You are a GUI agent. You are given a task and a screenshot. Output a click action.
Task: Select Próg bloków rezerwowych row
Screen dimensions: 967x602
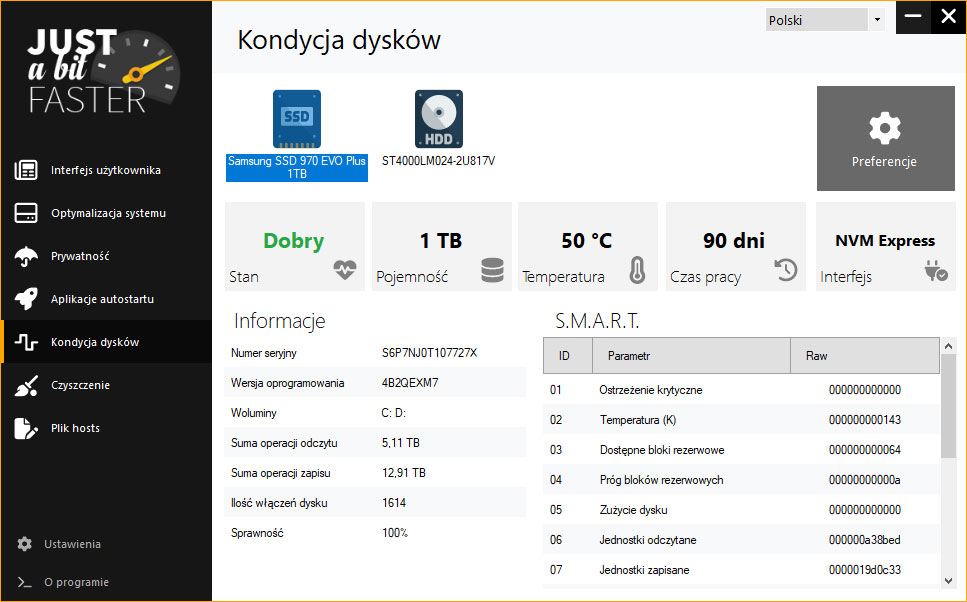coord(741,480)
